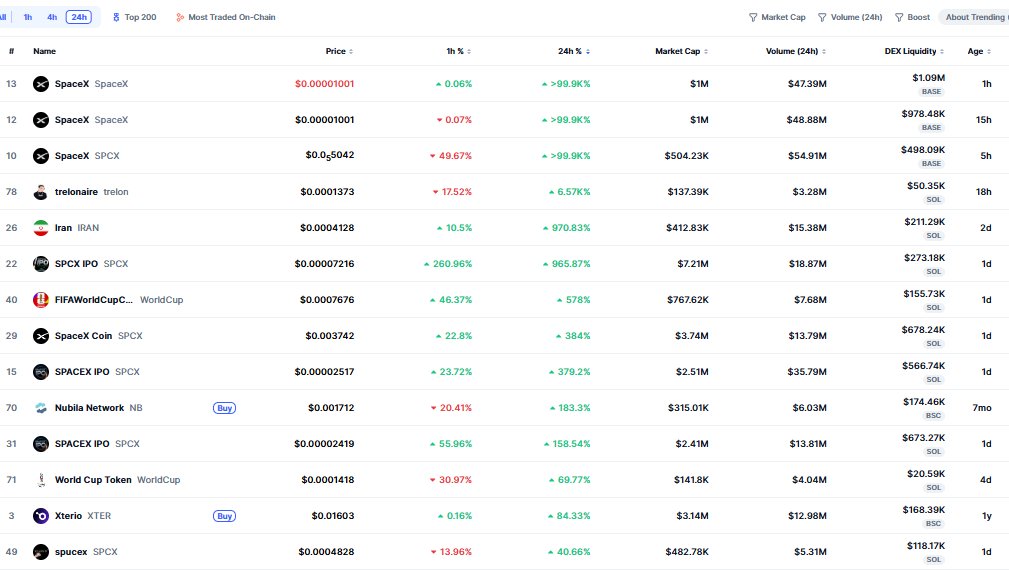
Task: Click price $0.0007676 for FIFAWorldCup
Action: [x=327, y=300]
